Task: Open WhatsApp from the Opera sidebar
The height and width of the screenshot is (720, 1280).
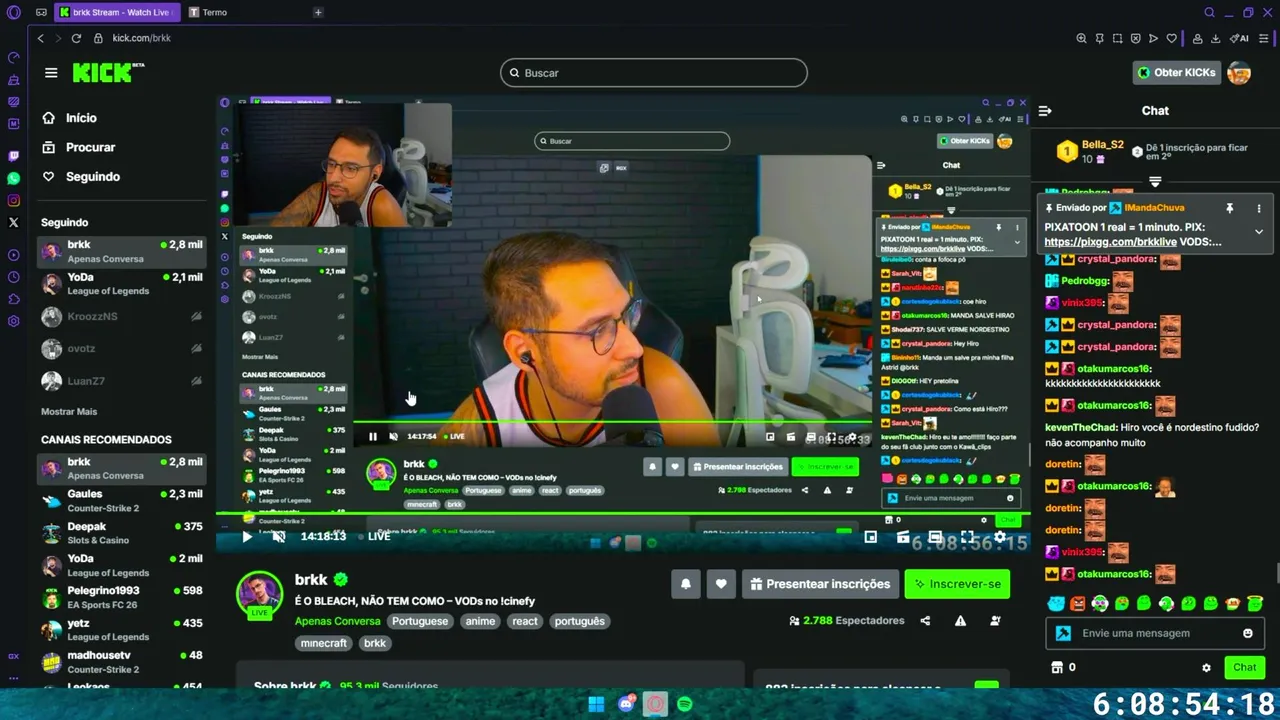Action: click(x=13, y=178)
